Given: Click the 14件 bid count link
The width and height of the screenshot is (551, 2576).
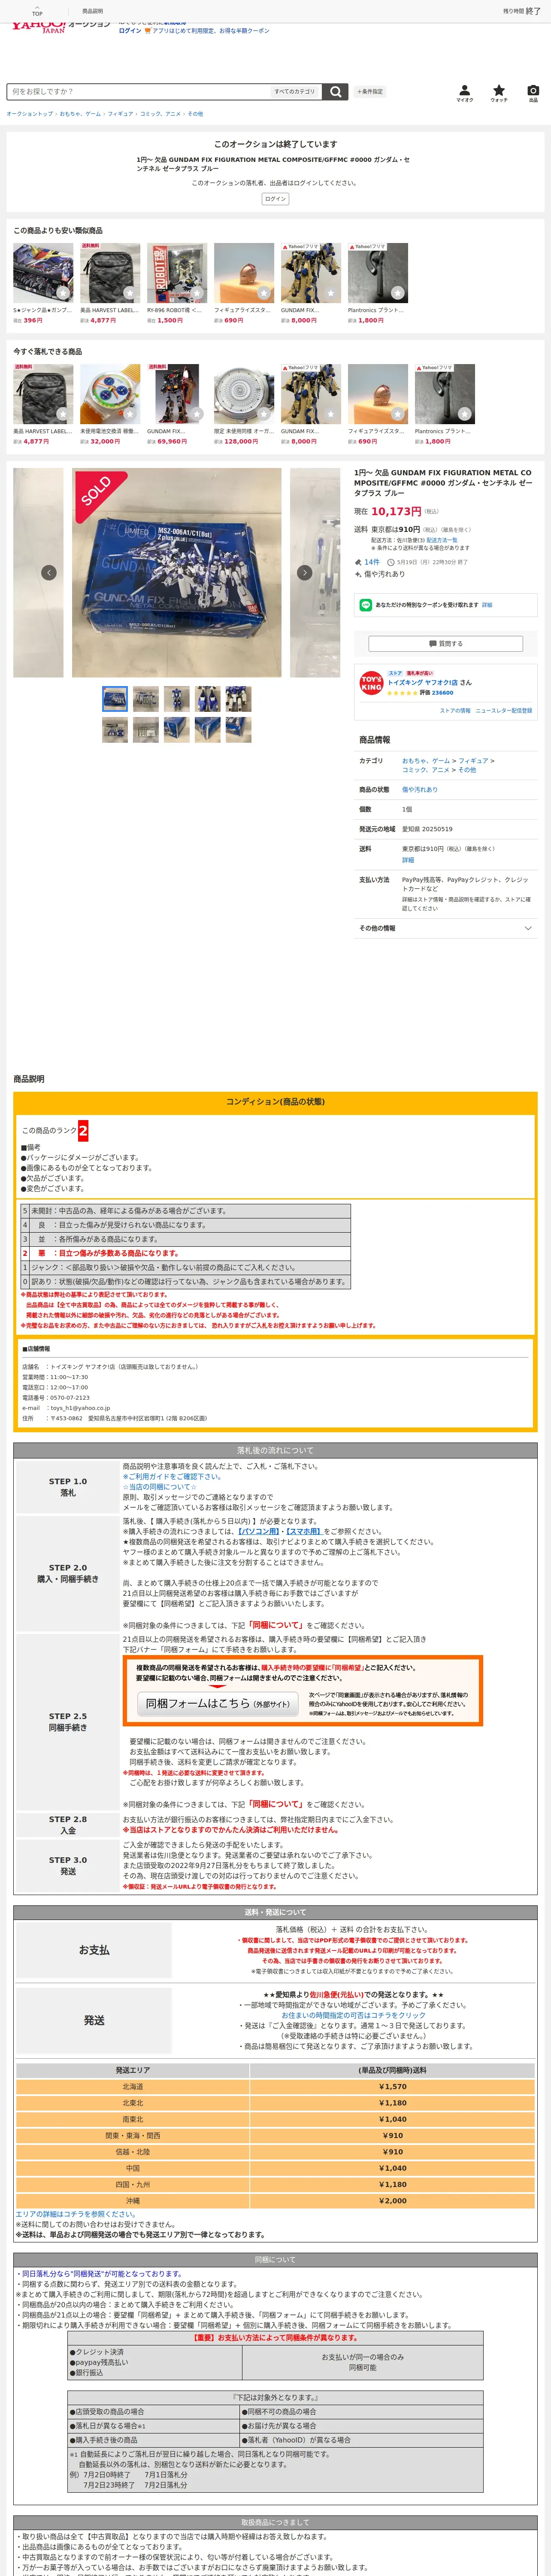Looking at the screenshot, I should [372, 562].
